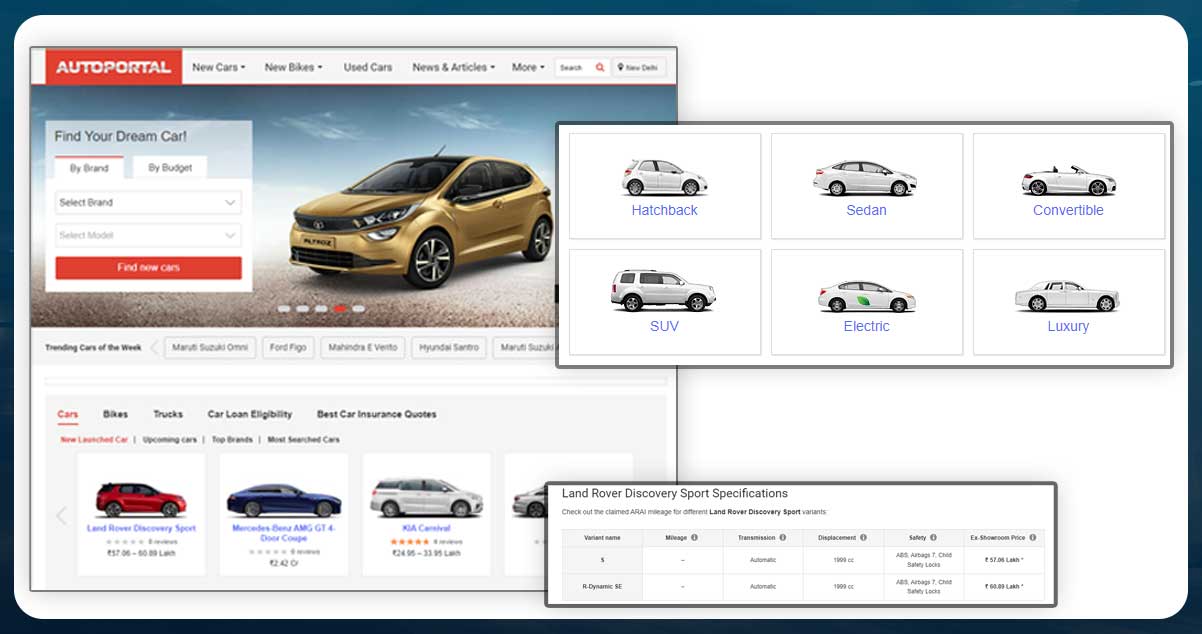Select the first banner slide dot
1202x634 pixels.
[284, 308]
